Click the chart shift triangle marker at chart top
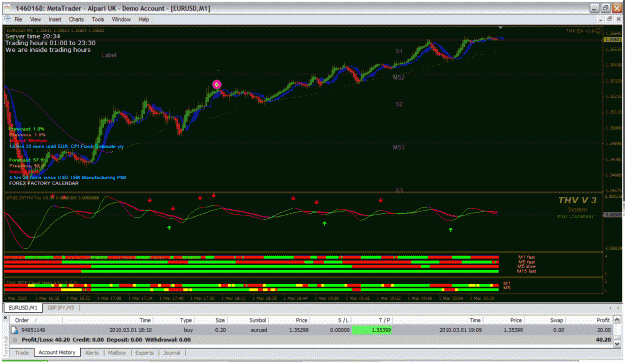 coord(501,28)
